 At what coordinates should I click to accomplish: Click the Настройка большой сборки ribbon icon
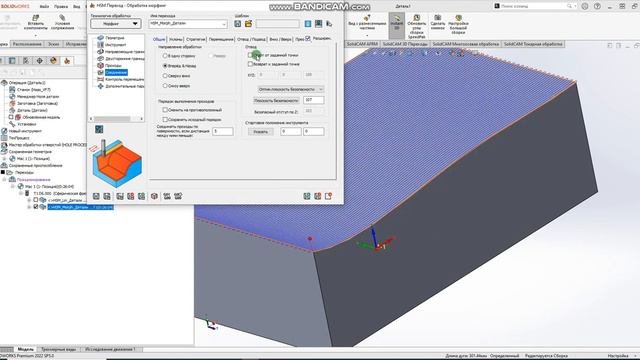click(x=458, y=24)
